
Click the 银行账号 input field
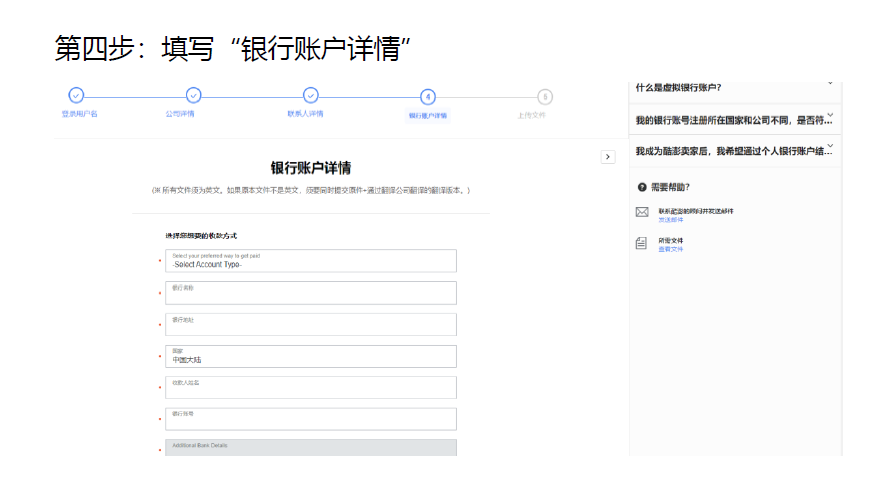pyautogui.click(x=313, y=419)
